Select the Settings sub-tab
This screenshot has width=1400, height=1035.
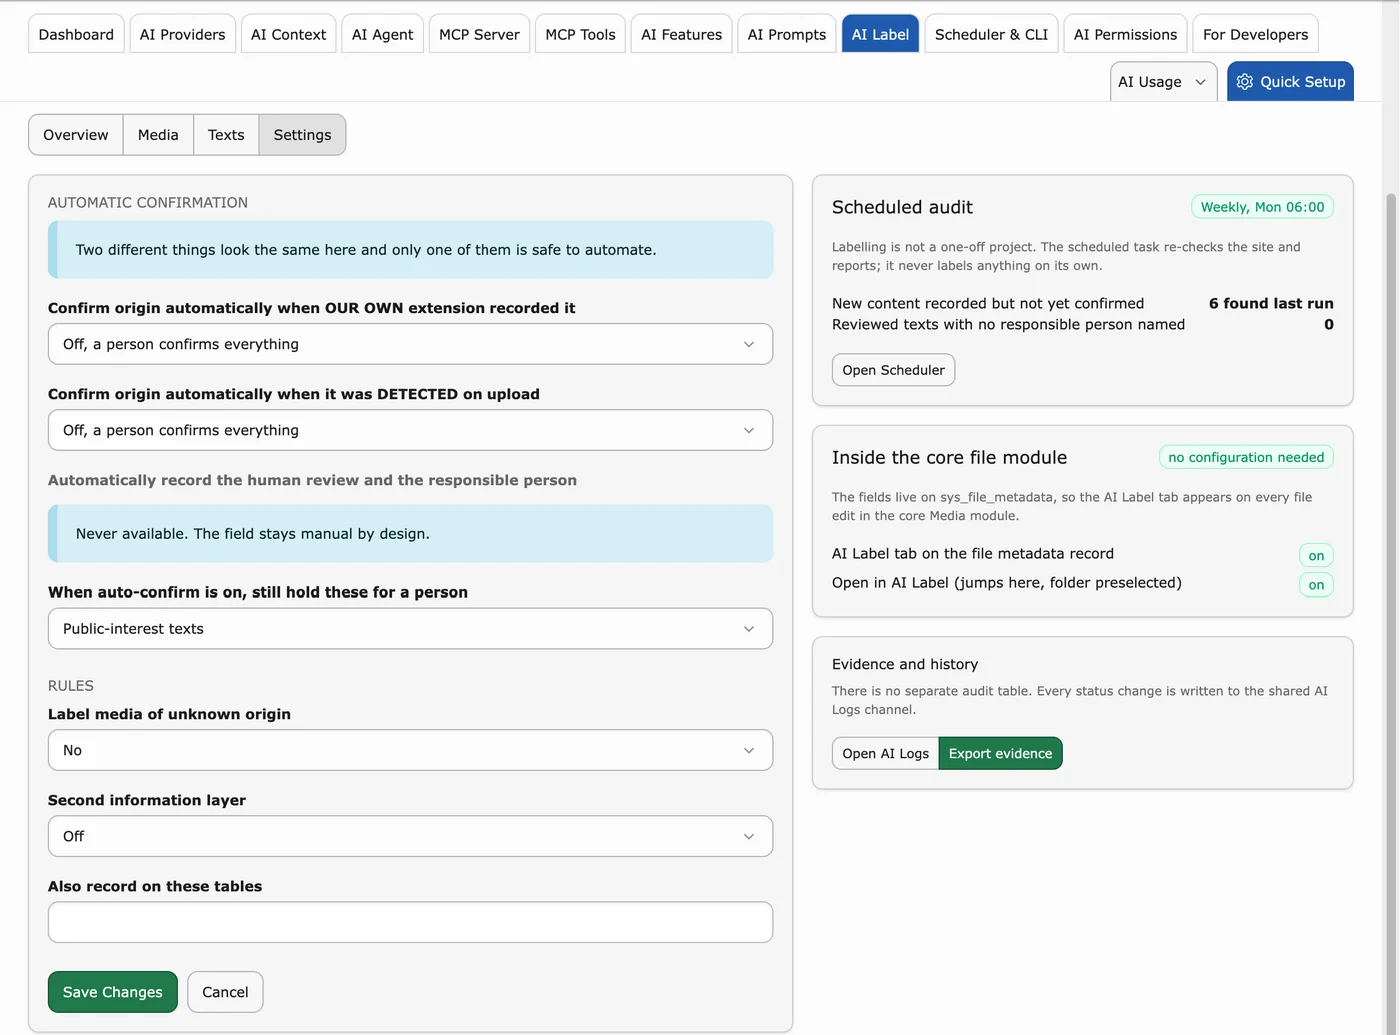pos(303,135)
